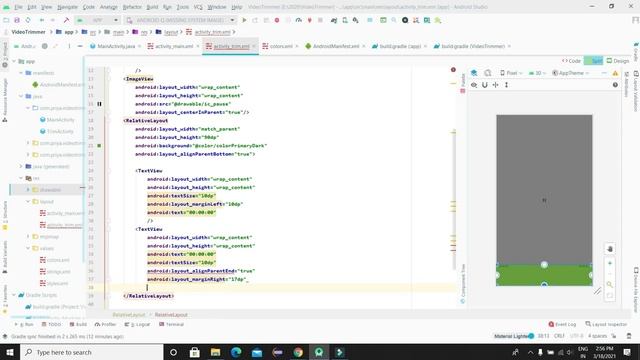Select MainActivity in project tree
The width and height of the screenshot is (640, 360).
[57, 120]
